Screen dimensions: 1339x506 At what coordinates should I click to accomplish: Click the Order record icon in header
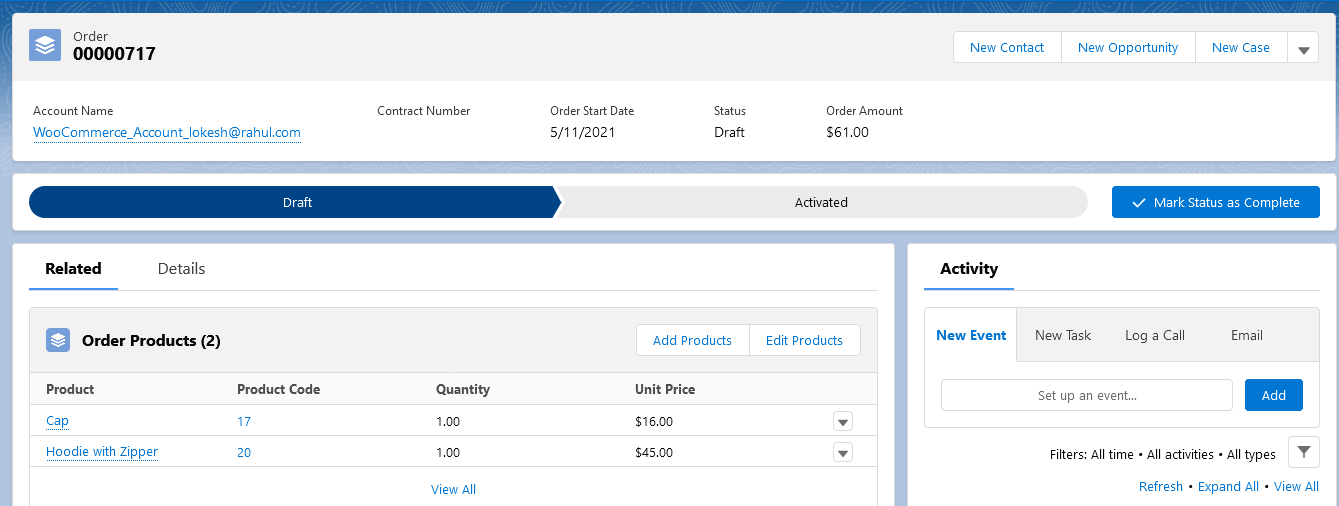point(44,46)
